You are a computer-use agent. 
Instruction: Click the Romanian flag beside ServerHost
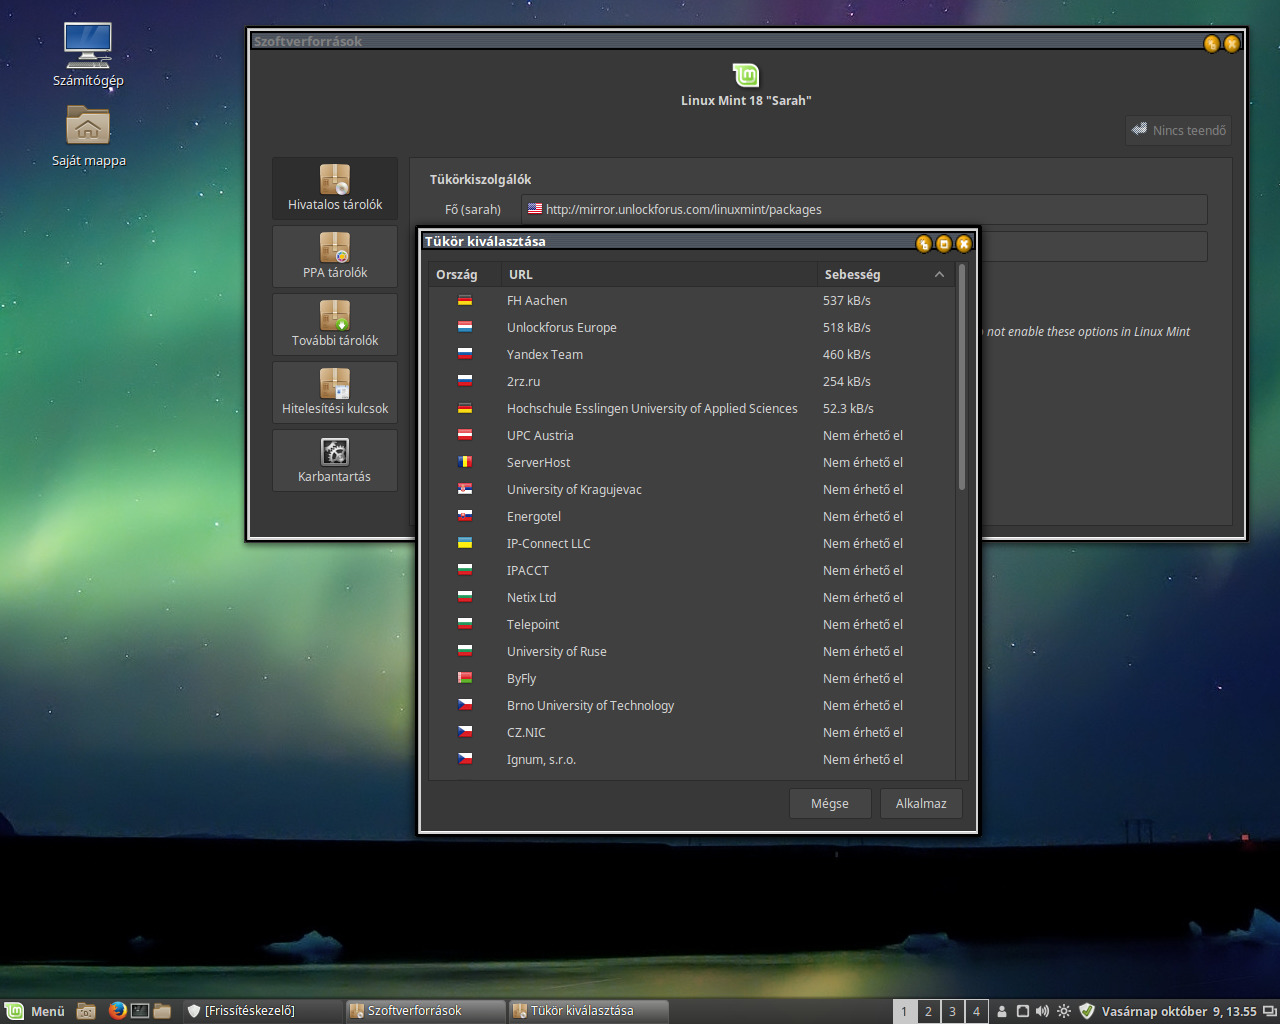465,462
